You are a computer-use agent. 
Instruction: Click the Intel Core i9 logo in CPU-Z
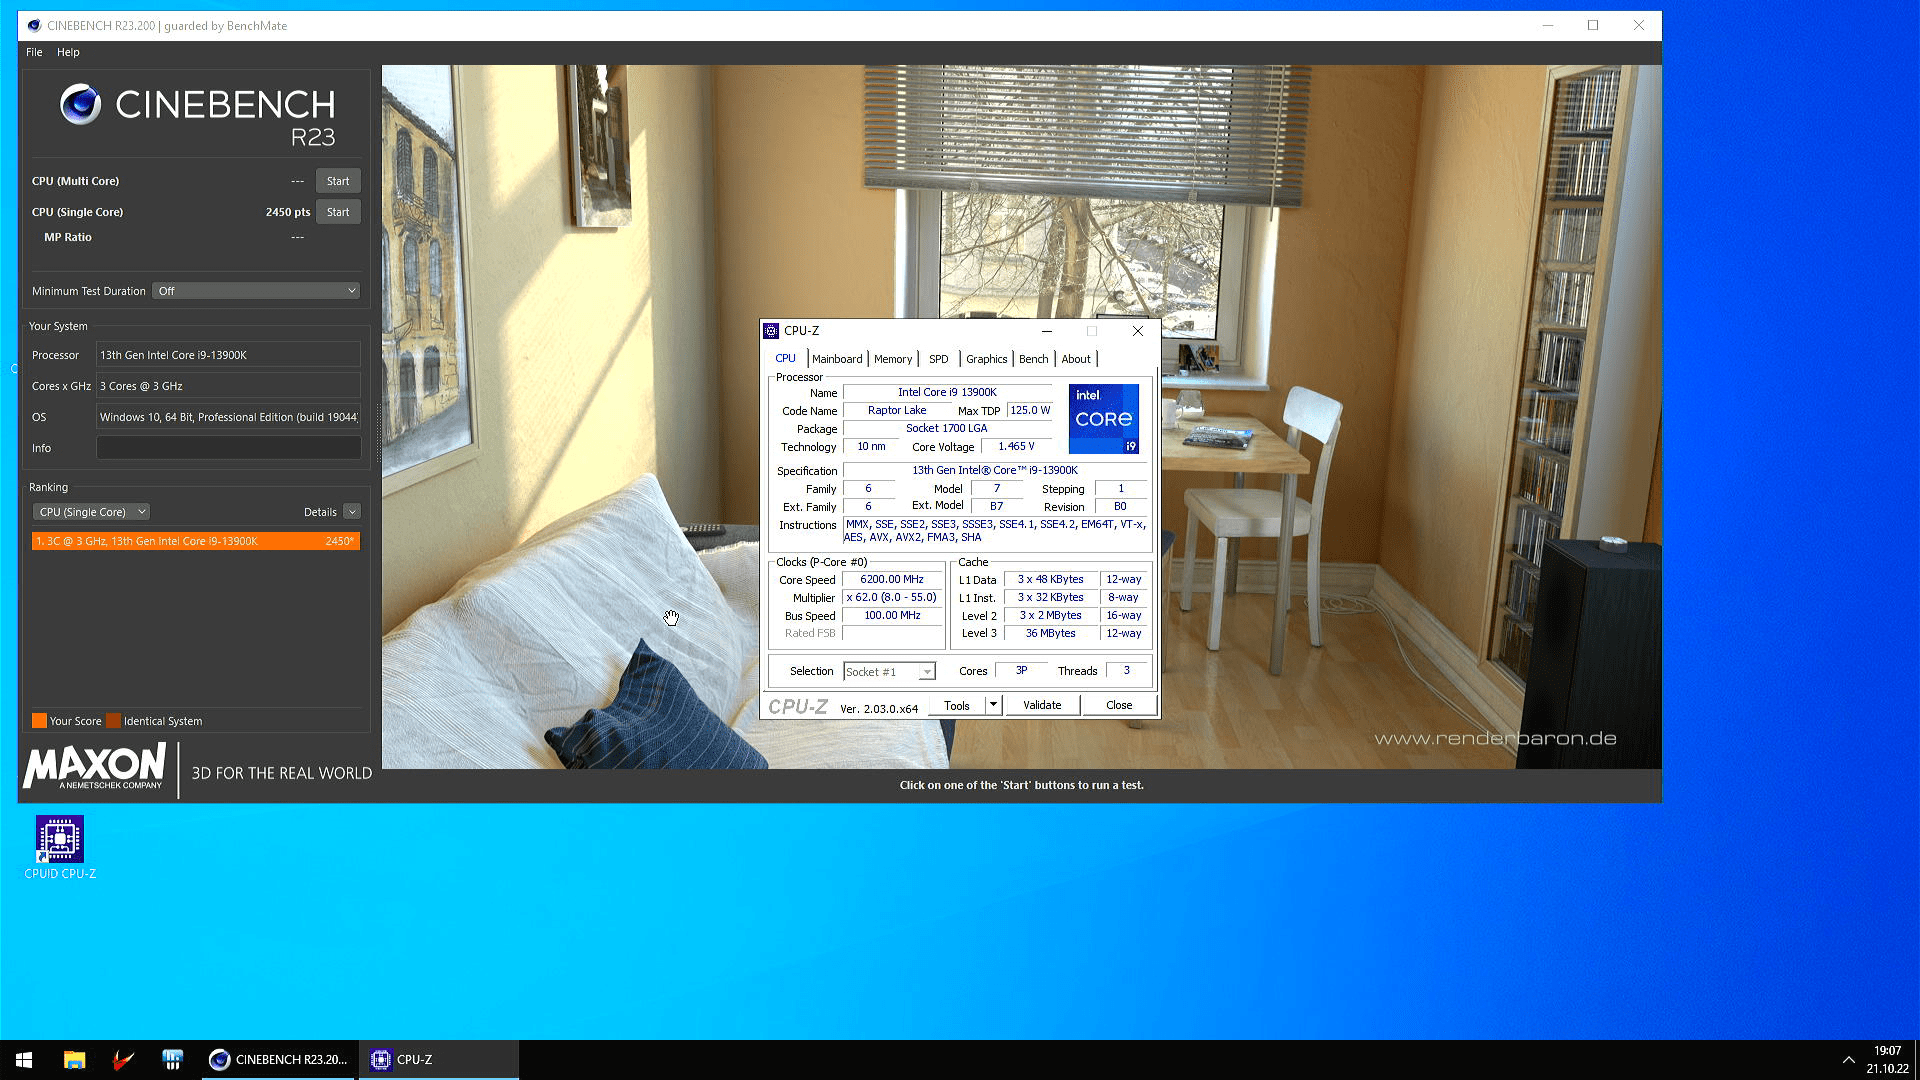[1104, 419]
